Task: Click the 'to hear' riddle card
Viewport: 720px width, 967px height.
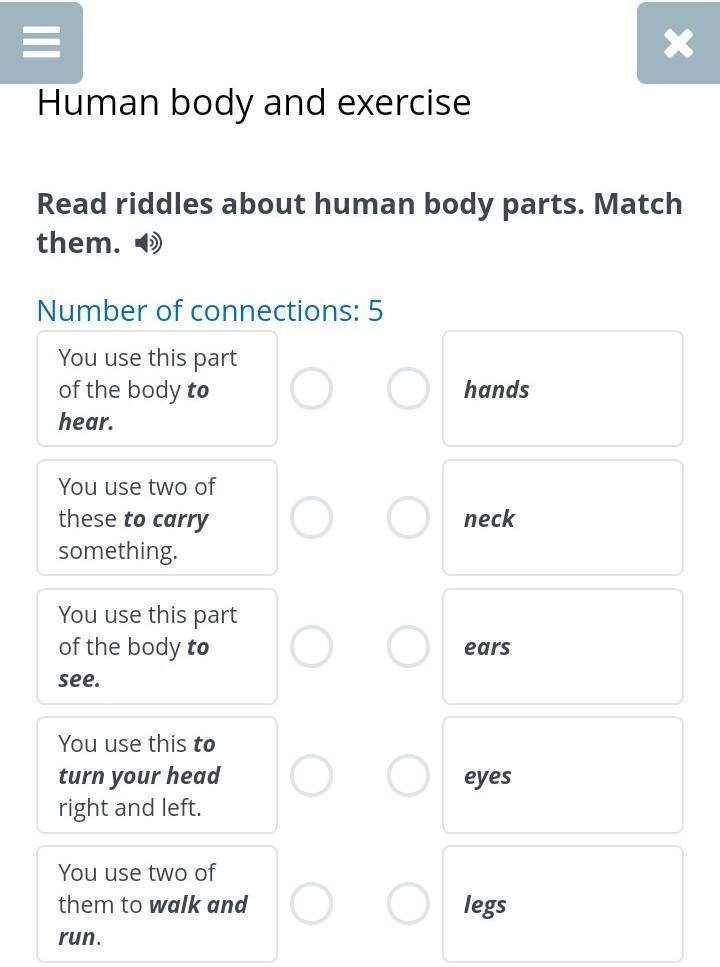Action: (157, 389)
